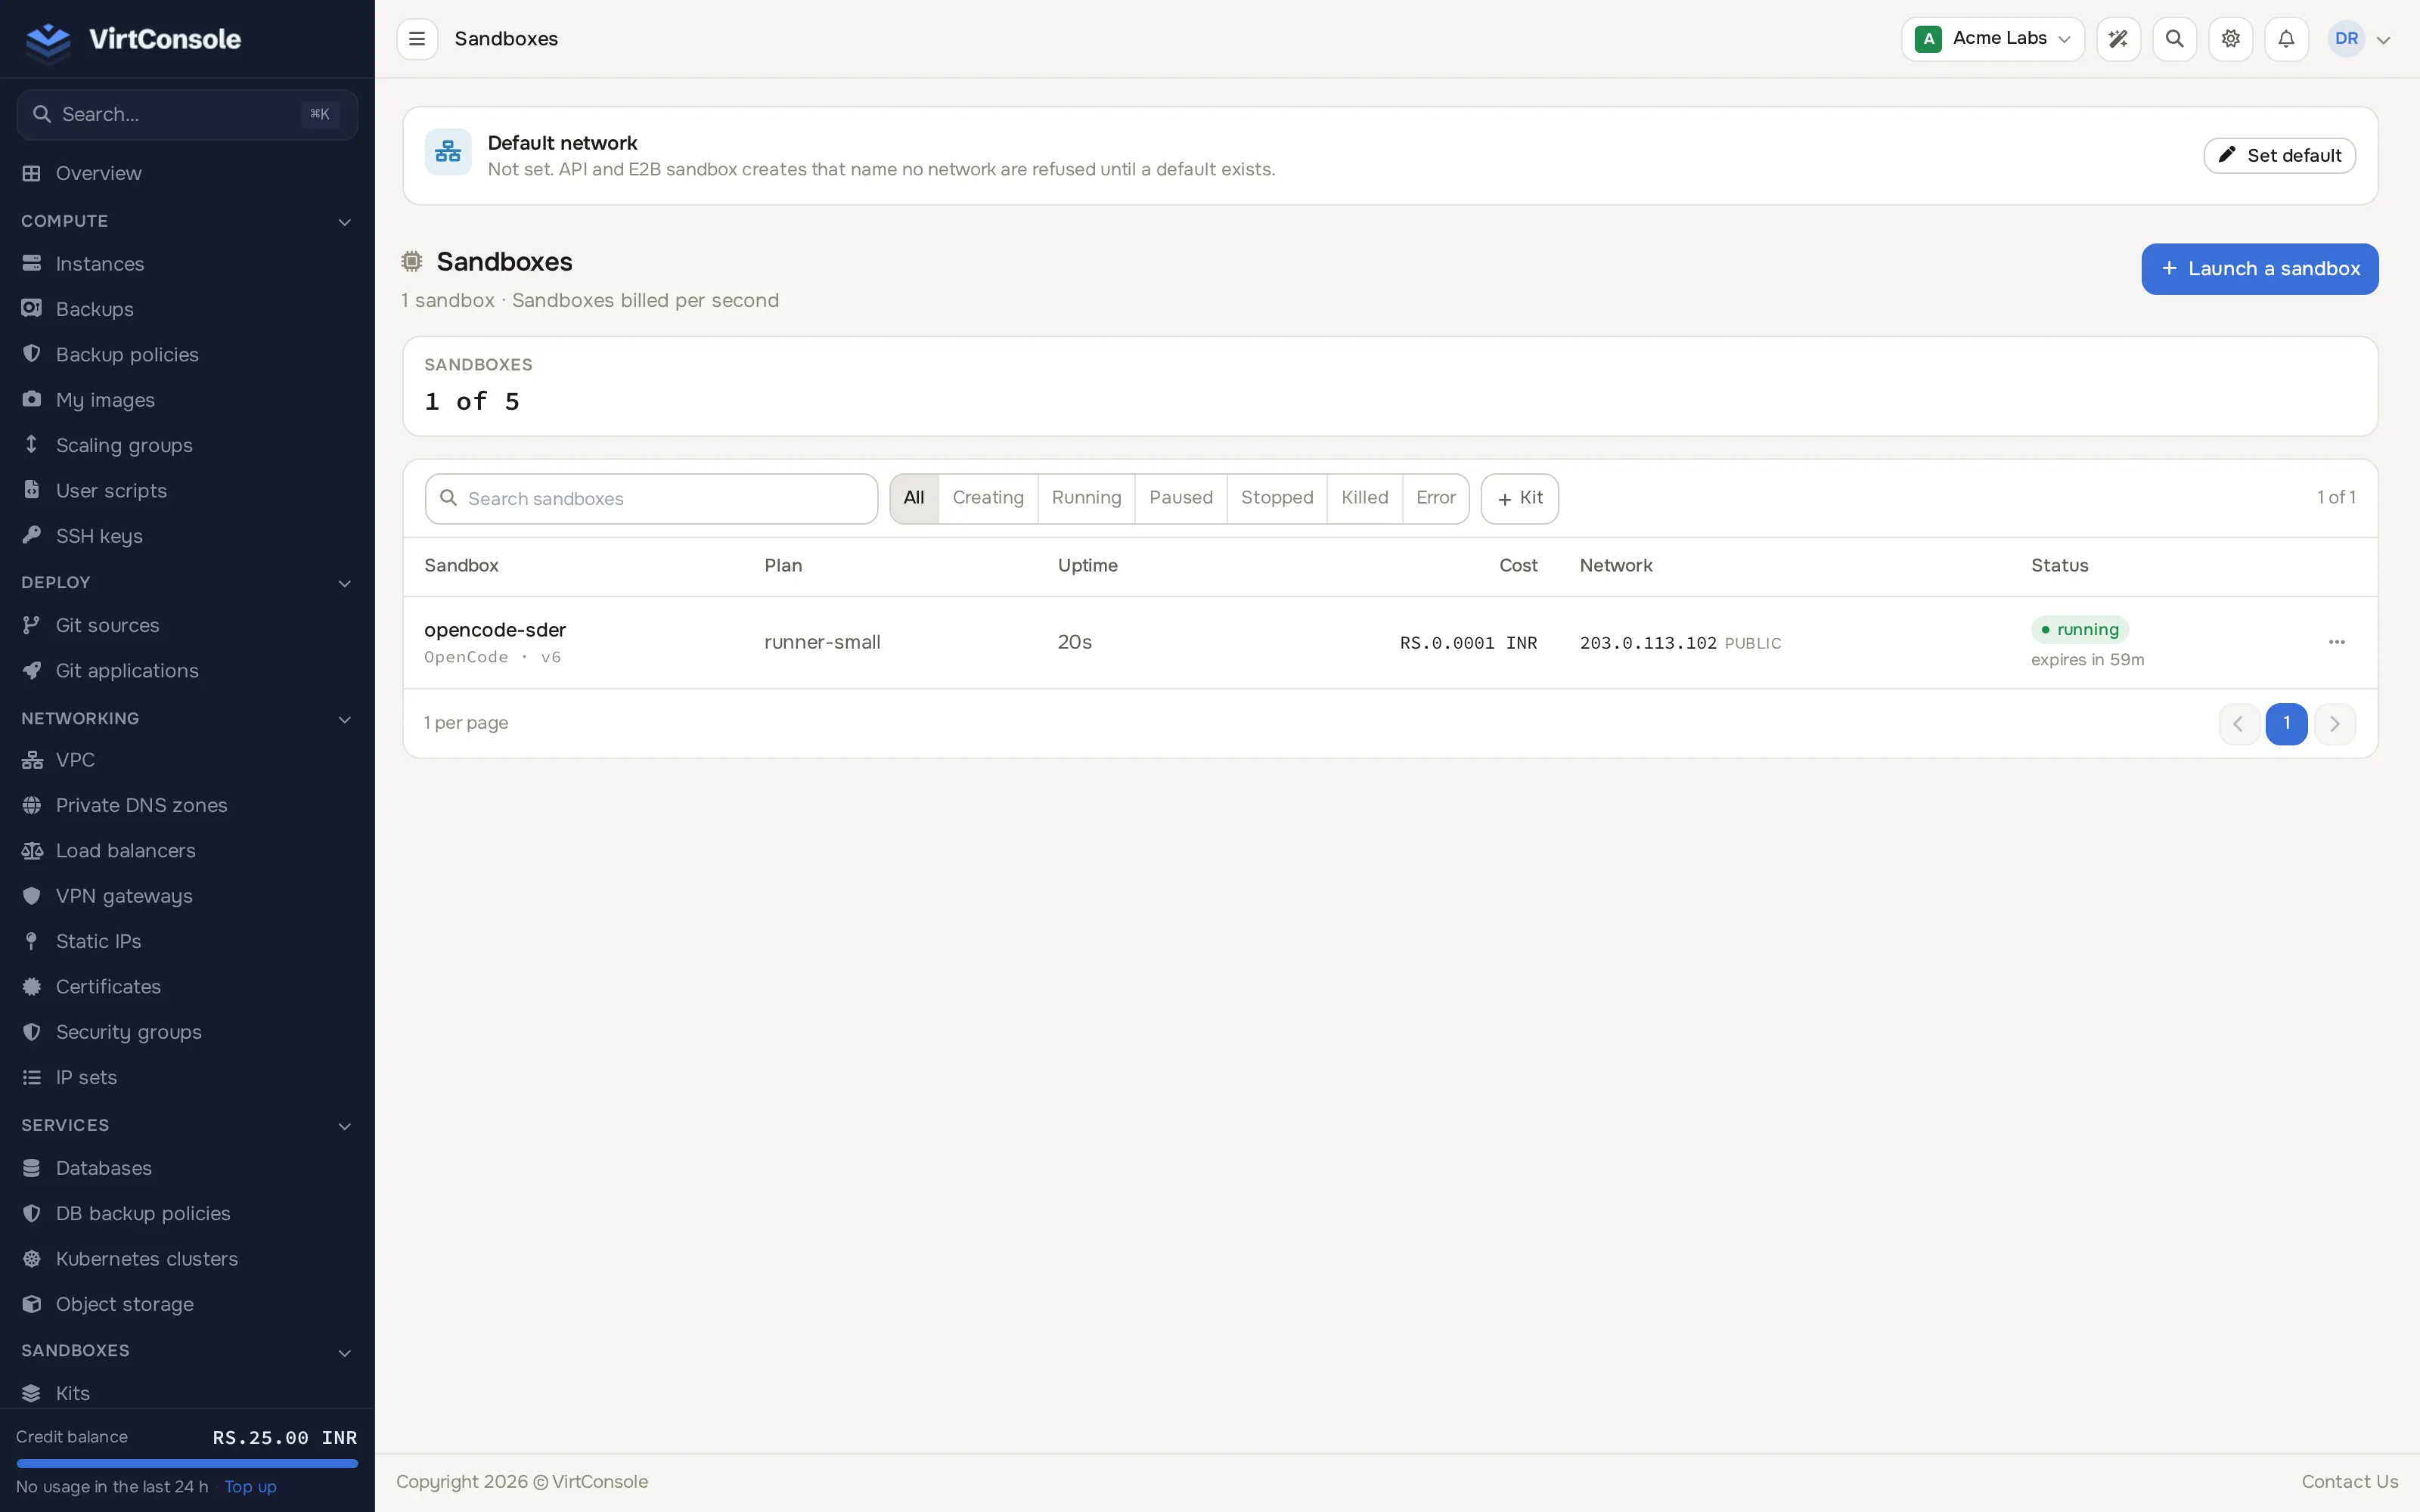
Task: Filter sandboxes by Creating
Action: (x=988, y=498)
